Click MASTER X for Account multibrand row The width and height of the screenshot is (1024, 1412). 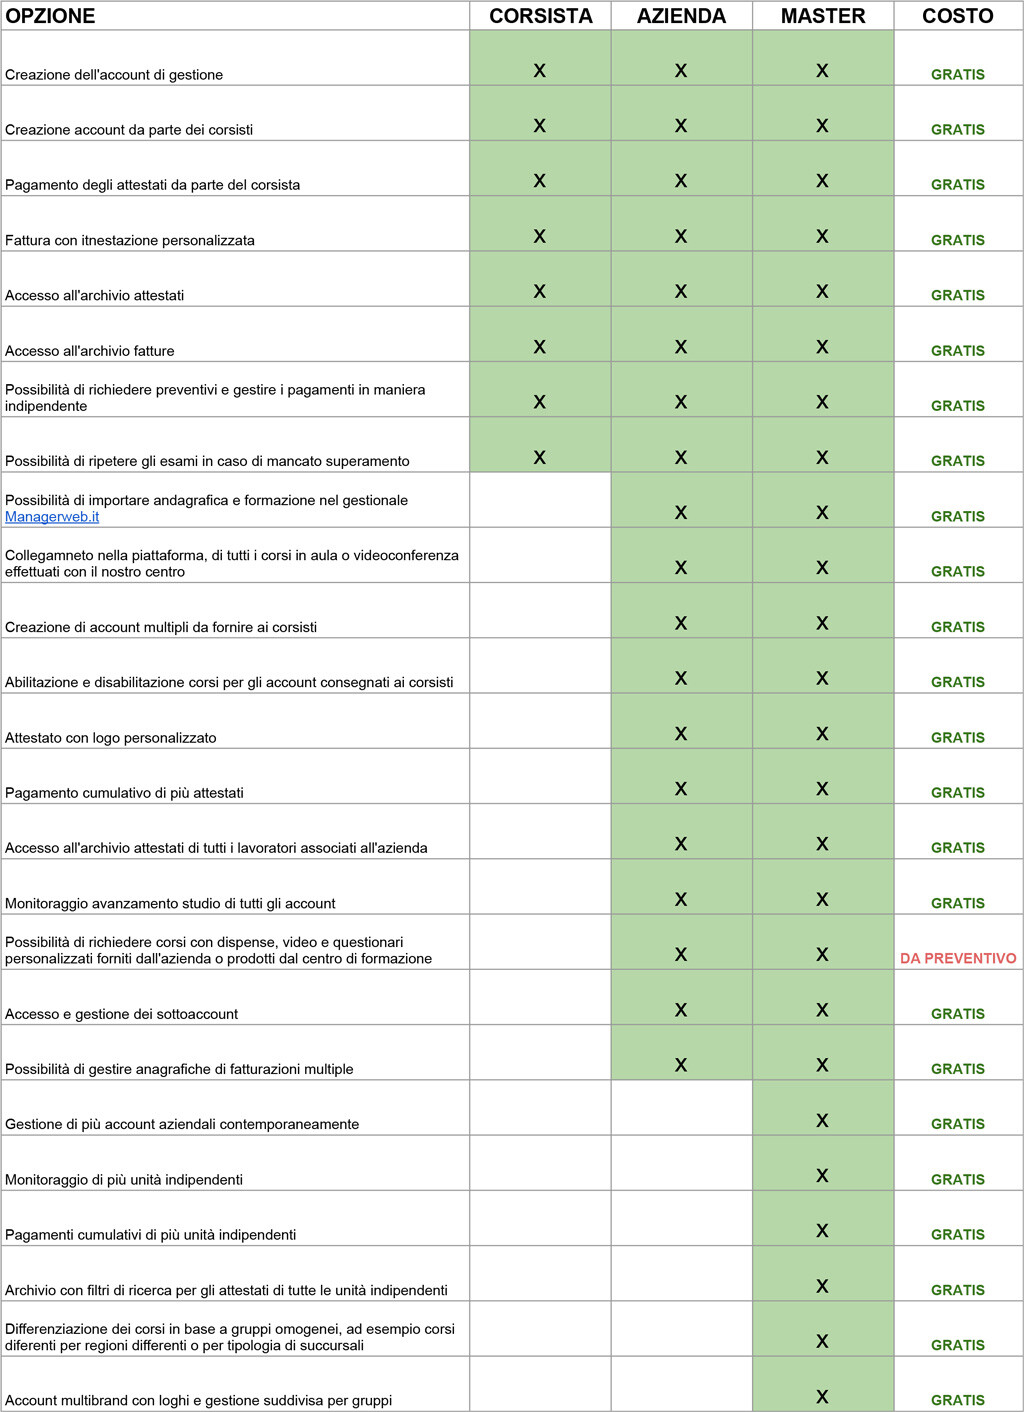(x=822, y=1397)
